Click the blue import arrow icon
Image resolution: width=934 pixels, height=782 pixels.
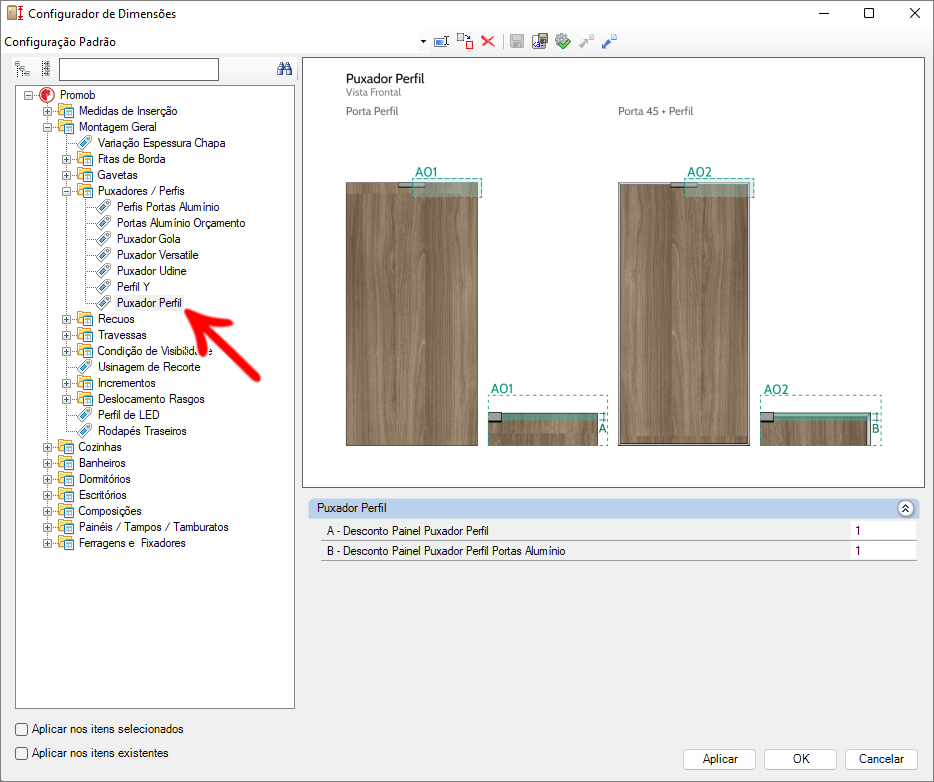(x=609, y=41)
